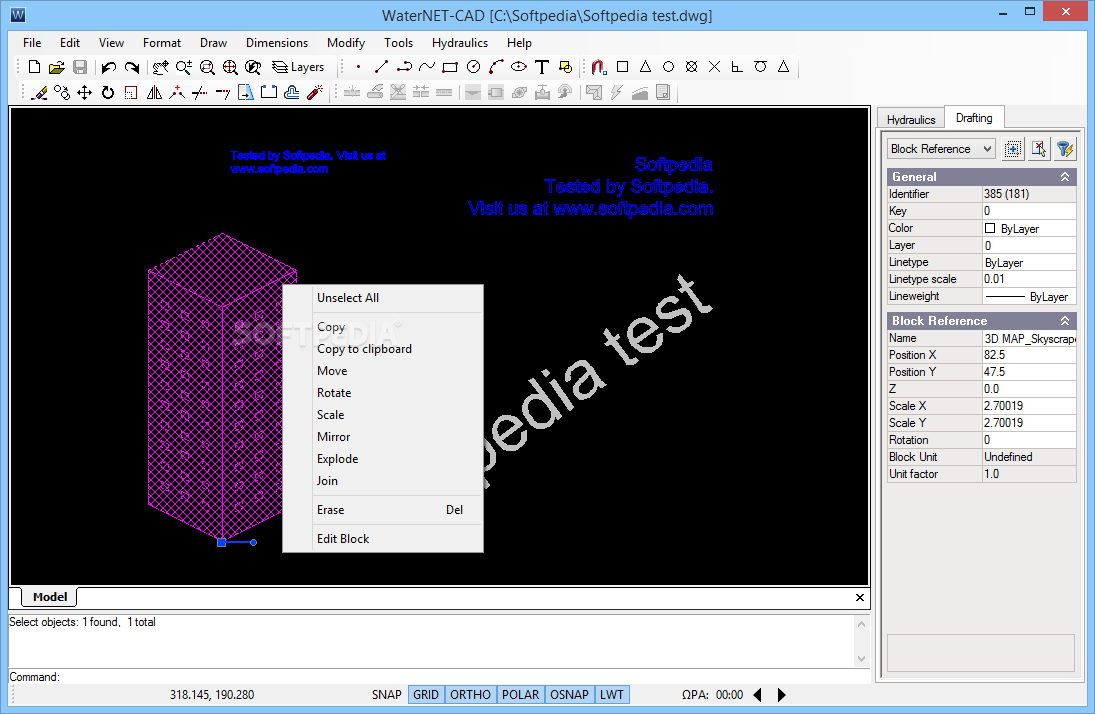Click the Erase tool icon
Image resolution: width=1095 pixels, height=714 pixels.
pyautogui.click(x=39, y=92)
